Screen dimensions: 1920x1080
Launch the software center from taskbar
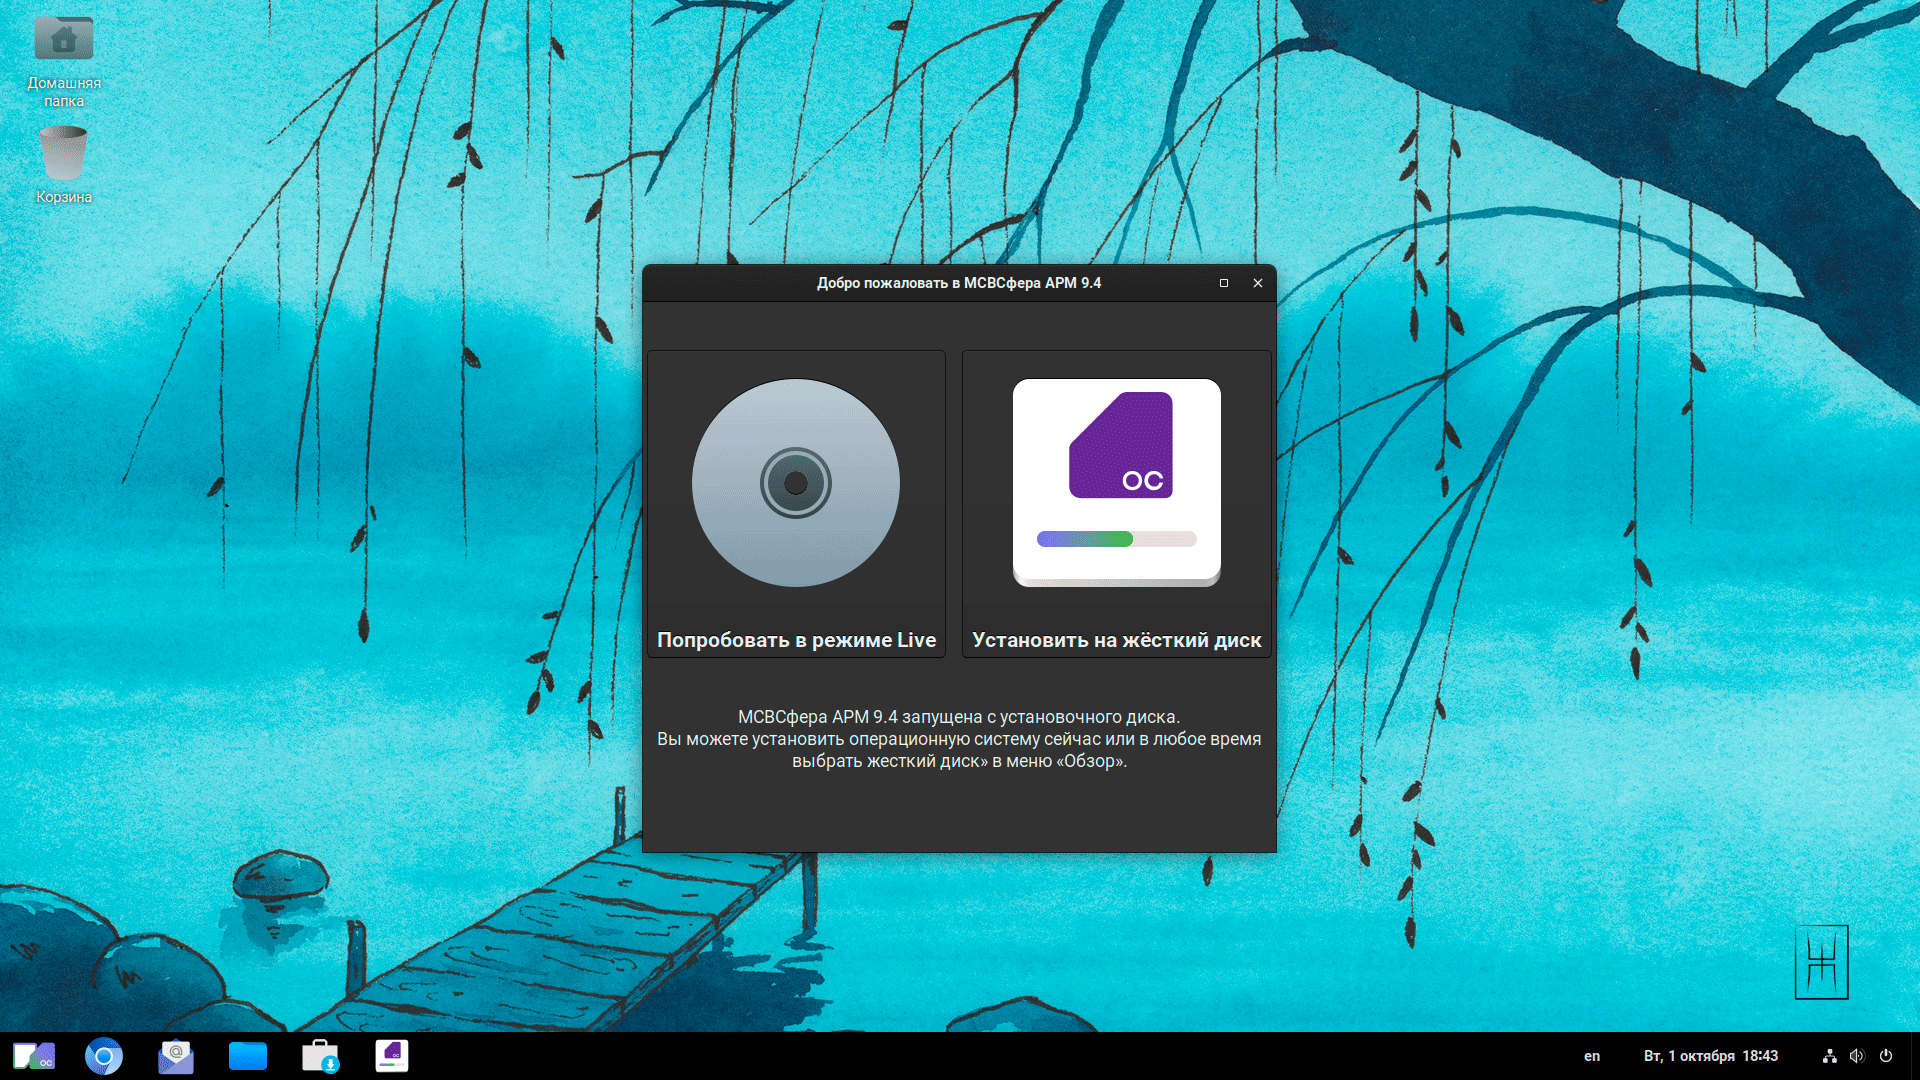(x=320, y=1056)
